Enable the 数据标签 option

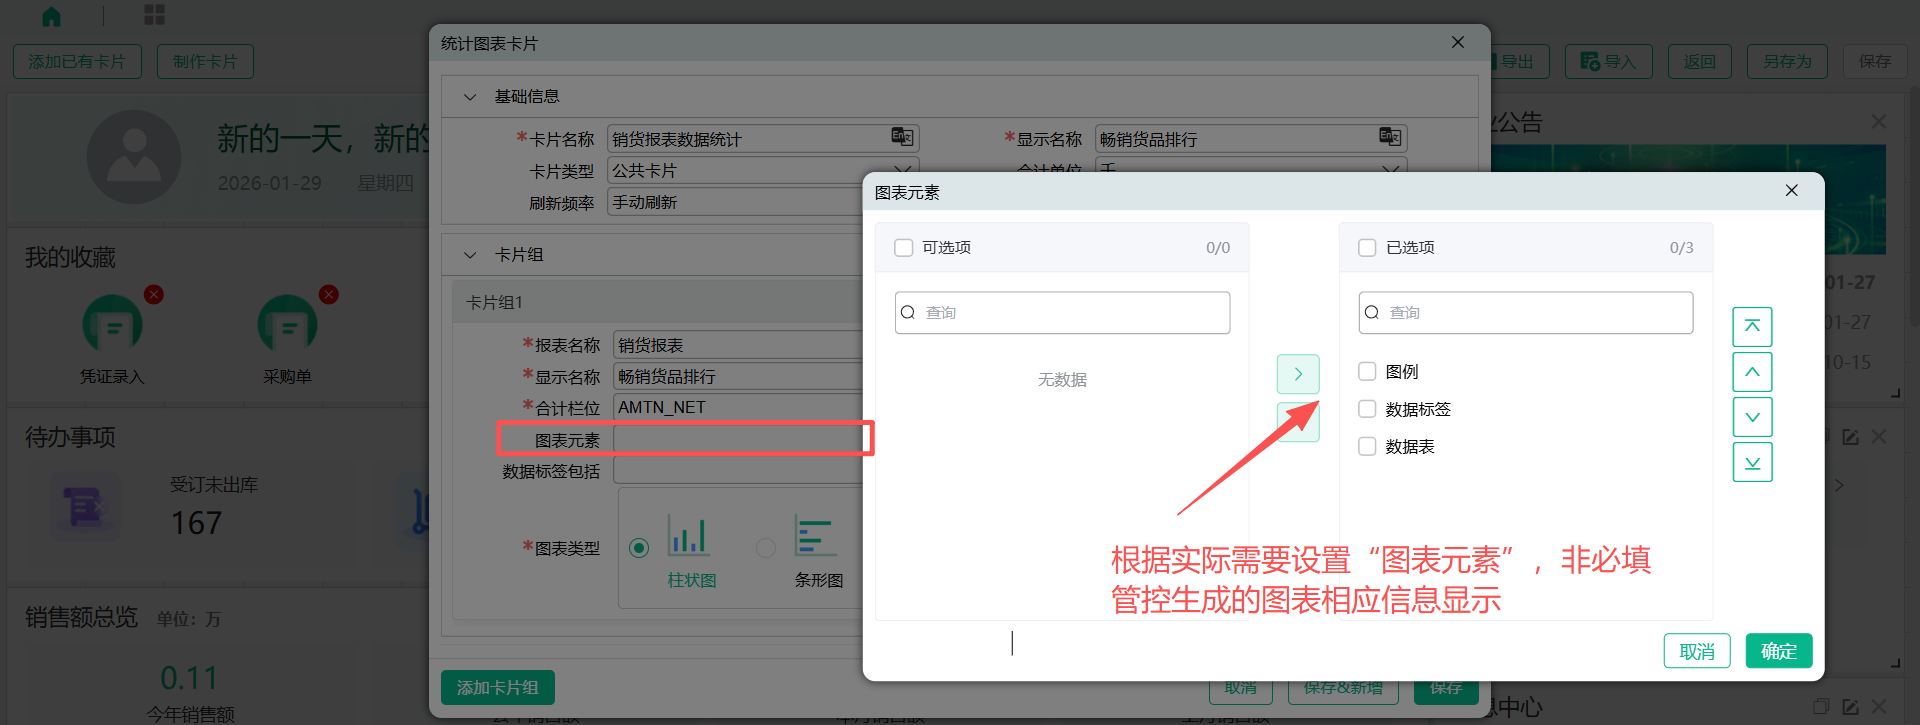click(x=1367, y=409)
